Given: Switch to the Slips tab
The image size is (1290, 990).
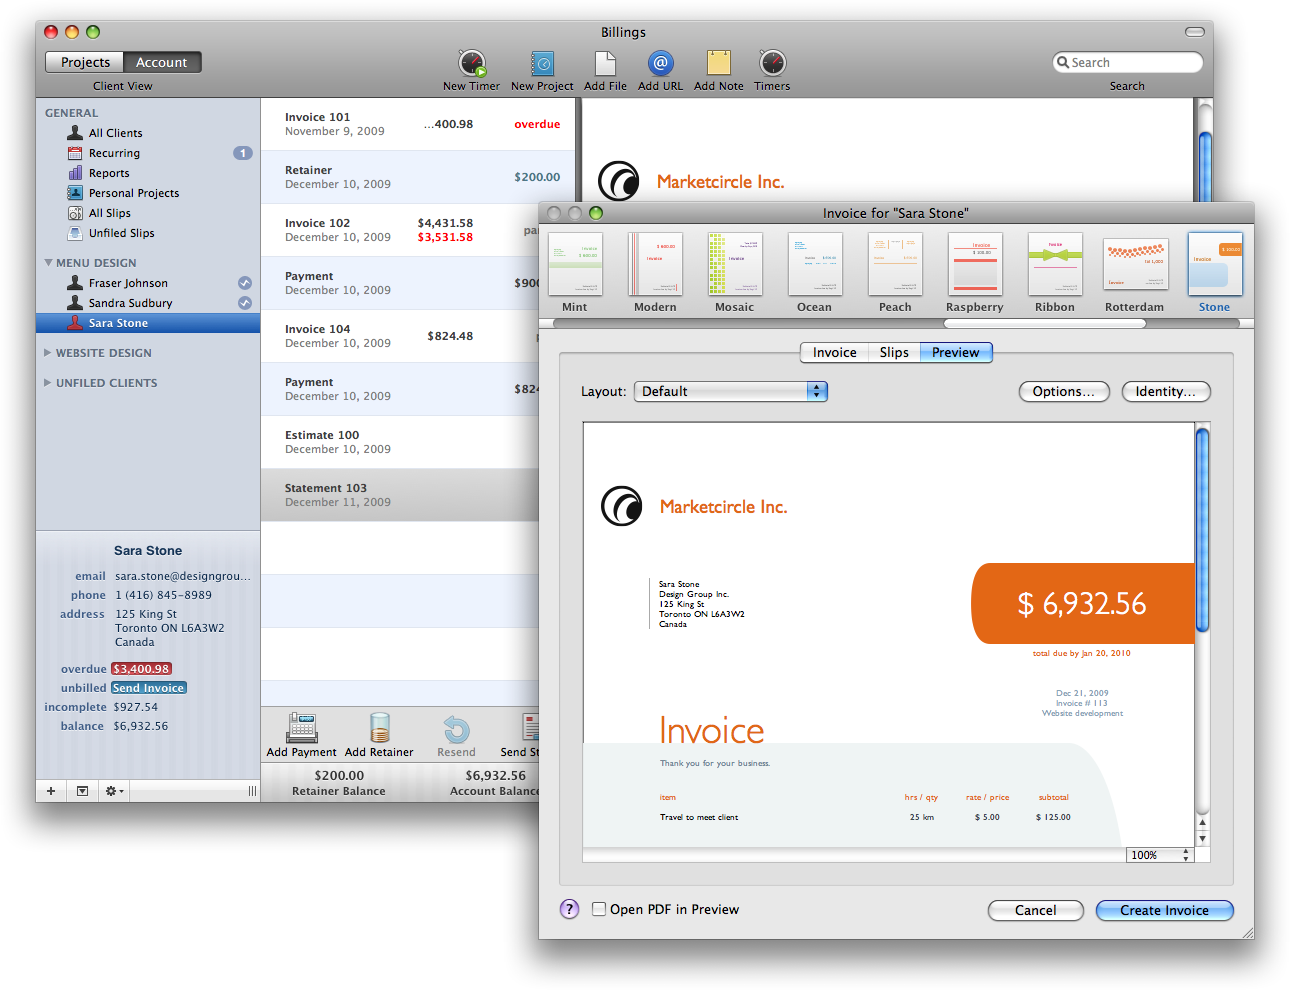Looking at the screenshot, I should click(894, 352).
